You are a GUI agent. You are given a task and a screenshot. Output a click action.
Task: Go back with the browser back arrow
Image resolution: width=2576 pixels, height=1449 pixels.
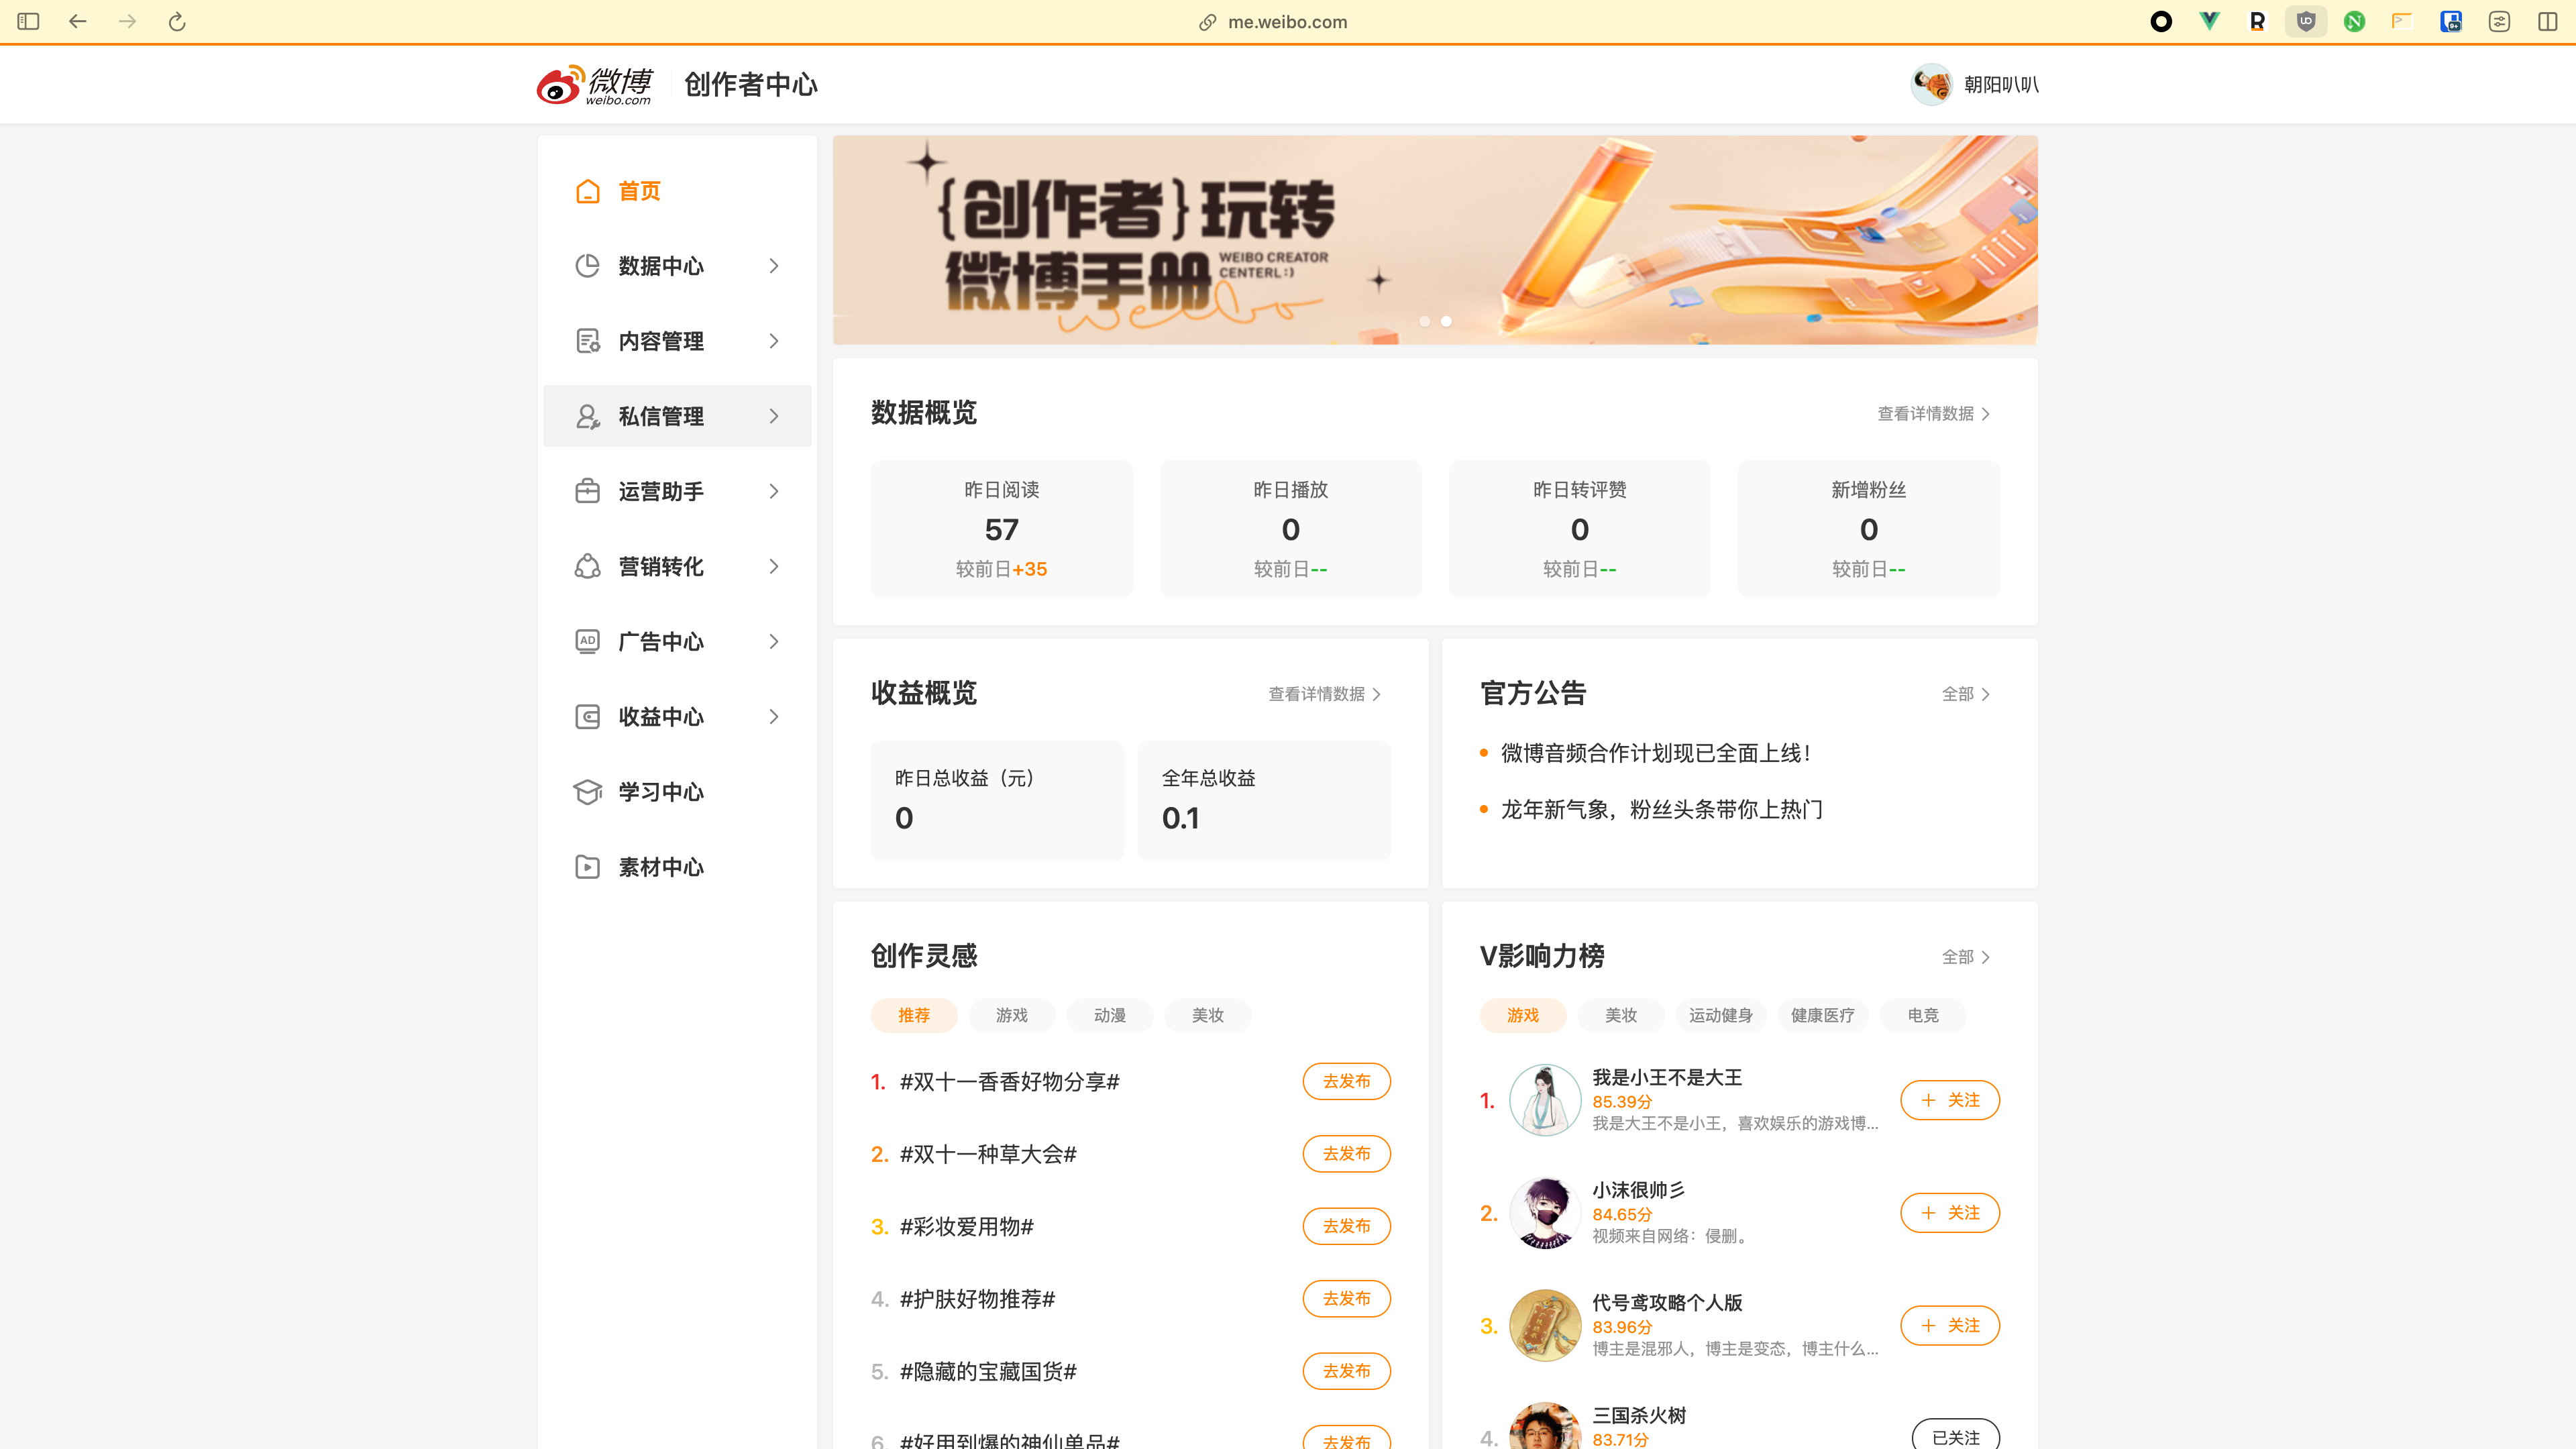tap(78, 21)
